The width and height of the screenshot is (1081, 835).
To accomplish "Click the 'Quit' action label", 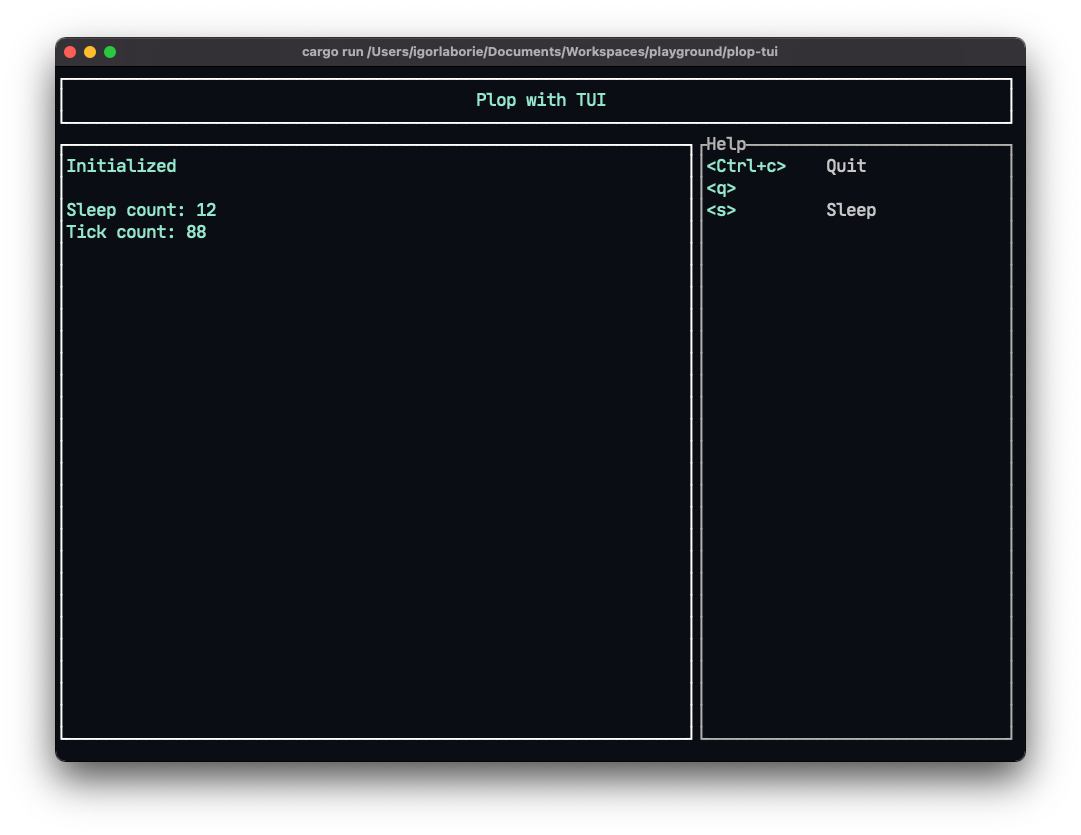I will (846, 166).
